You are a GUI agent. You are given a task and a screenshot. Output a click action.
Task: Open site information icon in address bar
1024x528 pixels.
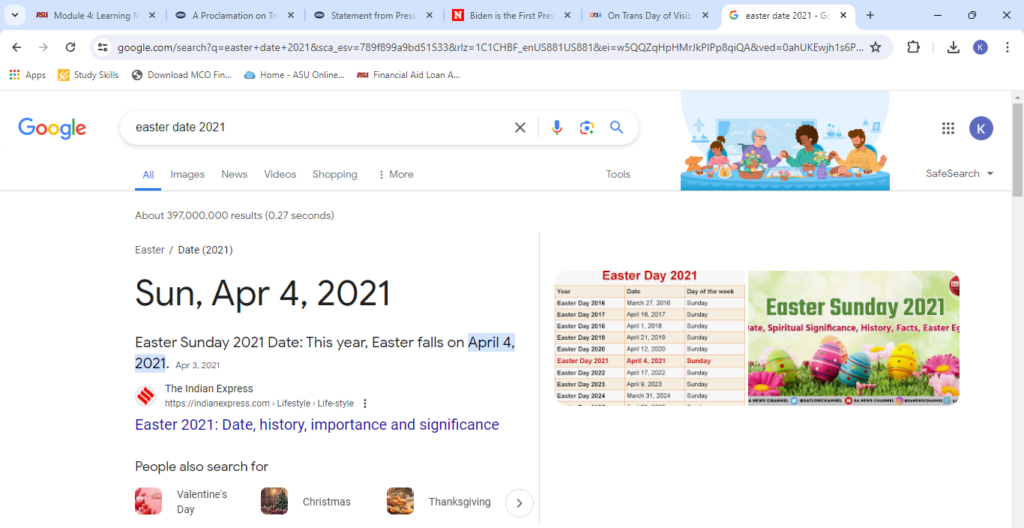click(101, 47)
